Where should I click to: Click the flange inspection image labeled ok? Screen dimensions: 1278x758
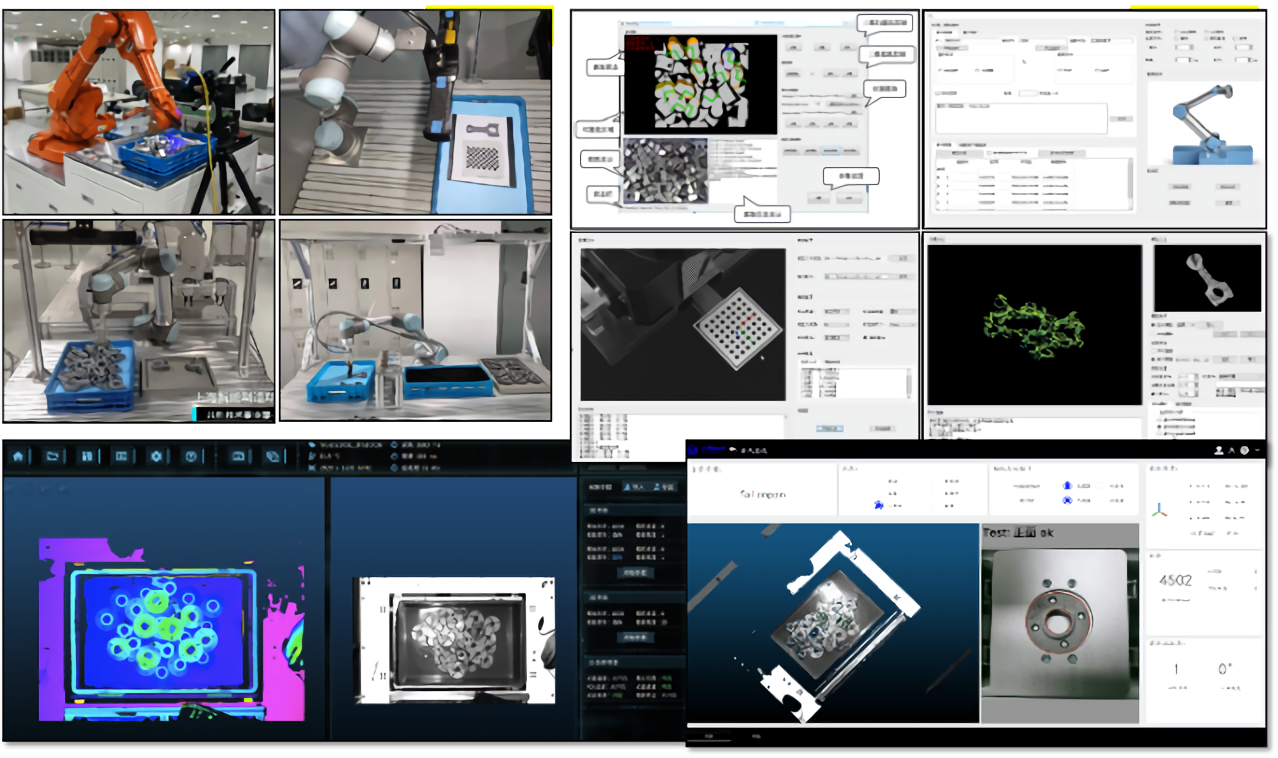[x=1059, y=622]
